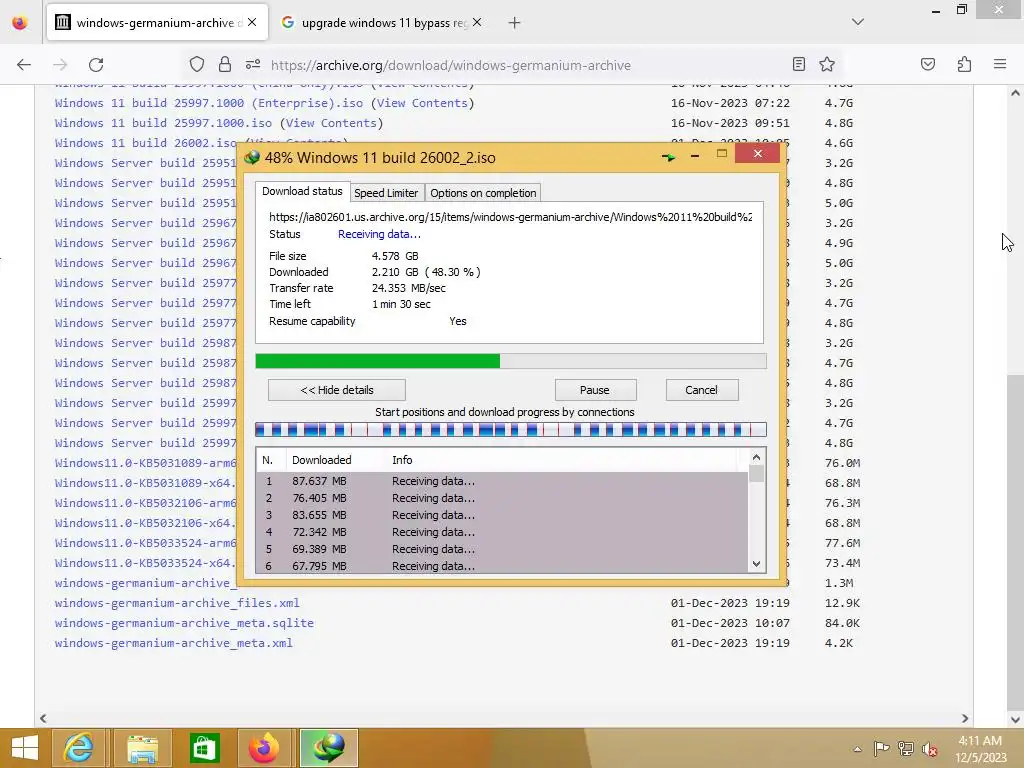Open File Explorer from the taskbar

coord(142,748)
